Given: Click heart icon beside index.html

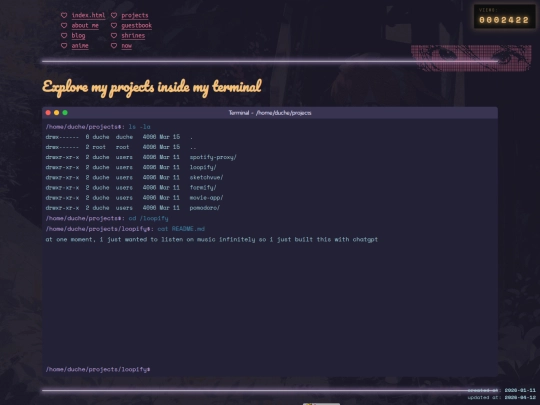Looking at the screenshot, I should (x=64, y=15).
